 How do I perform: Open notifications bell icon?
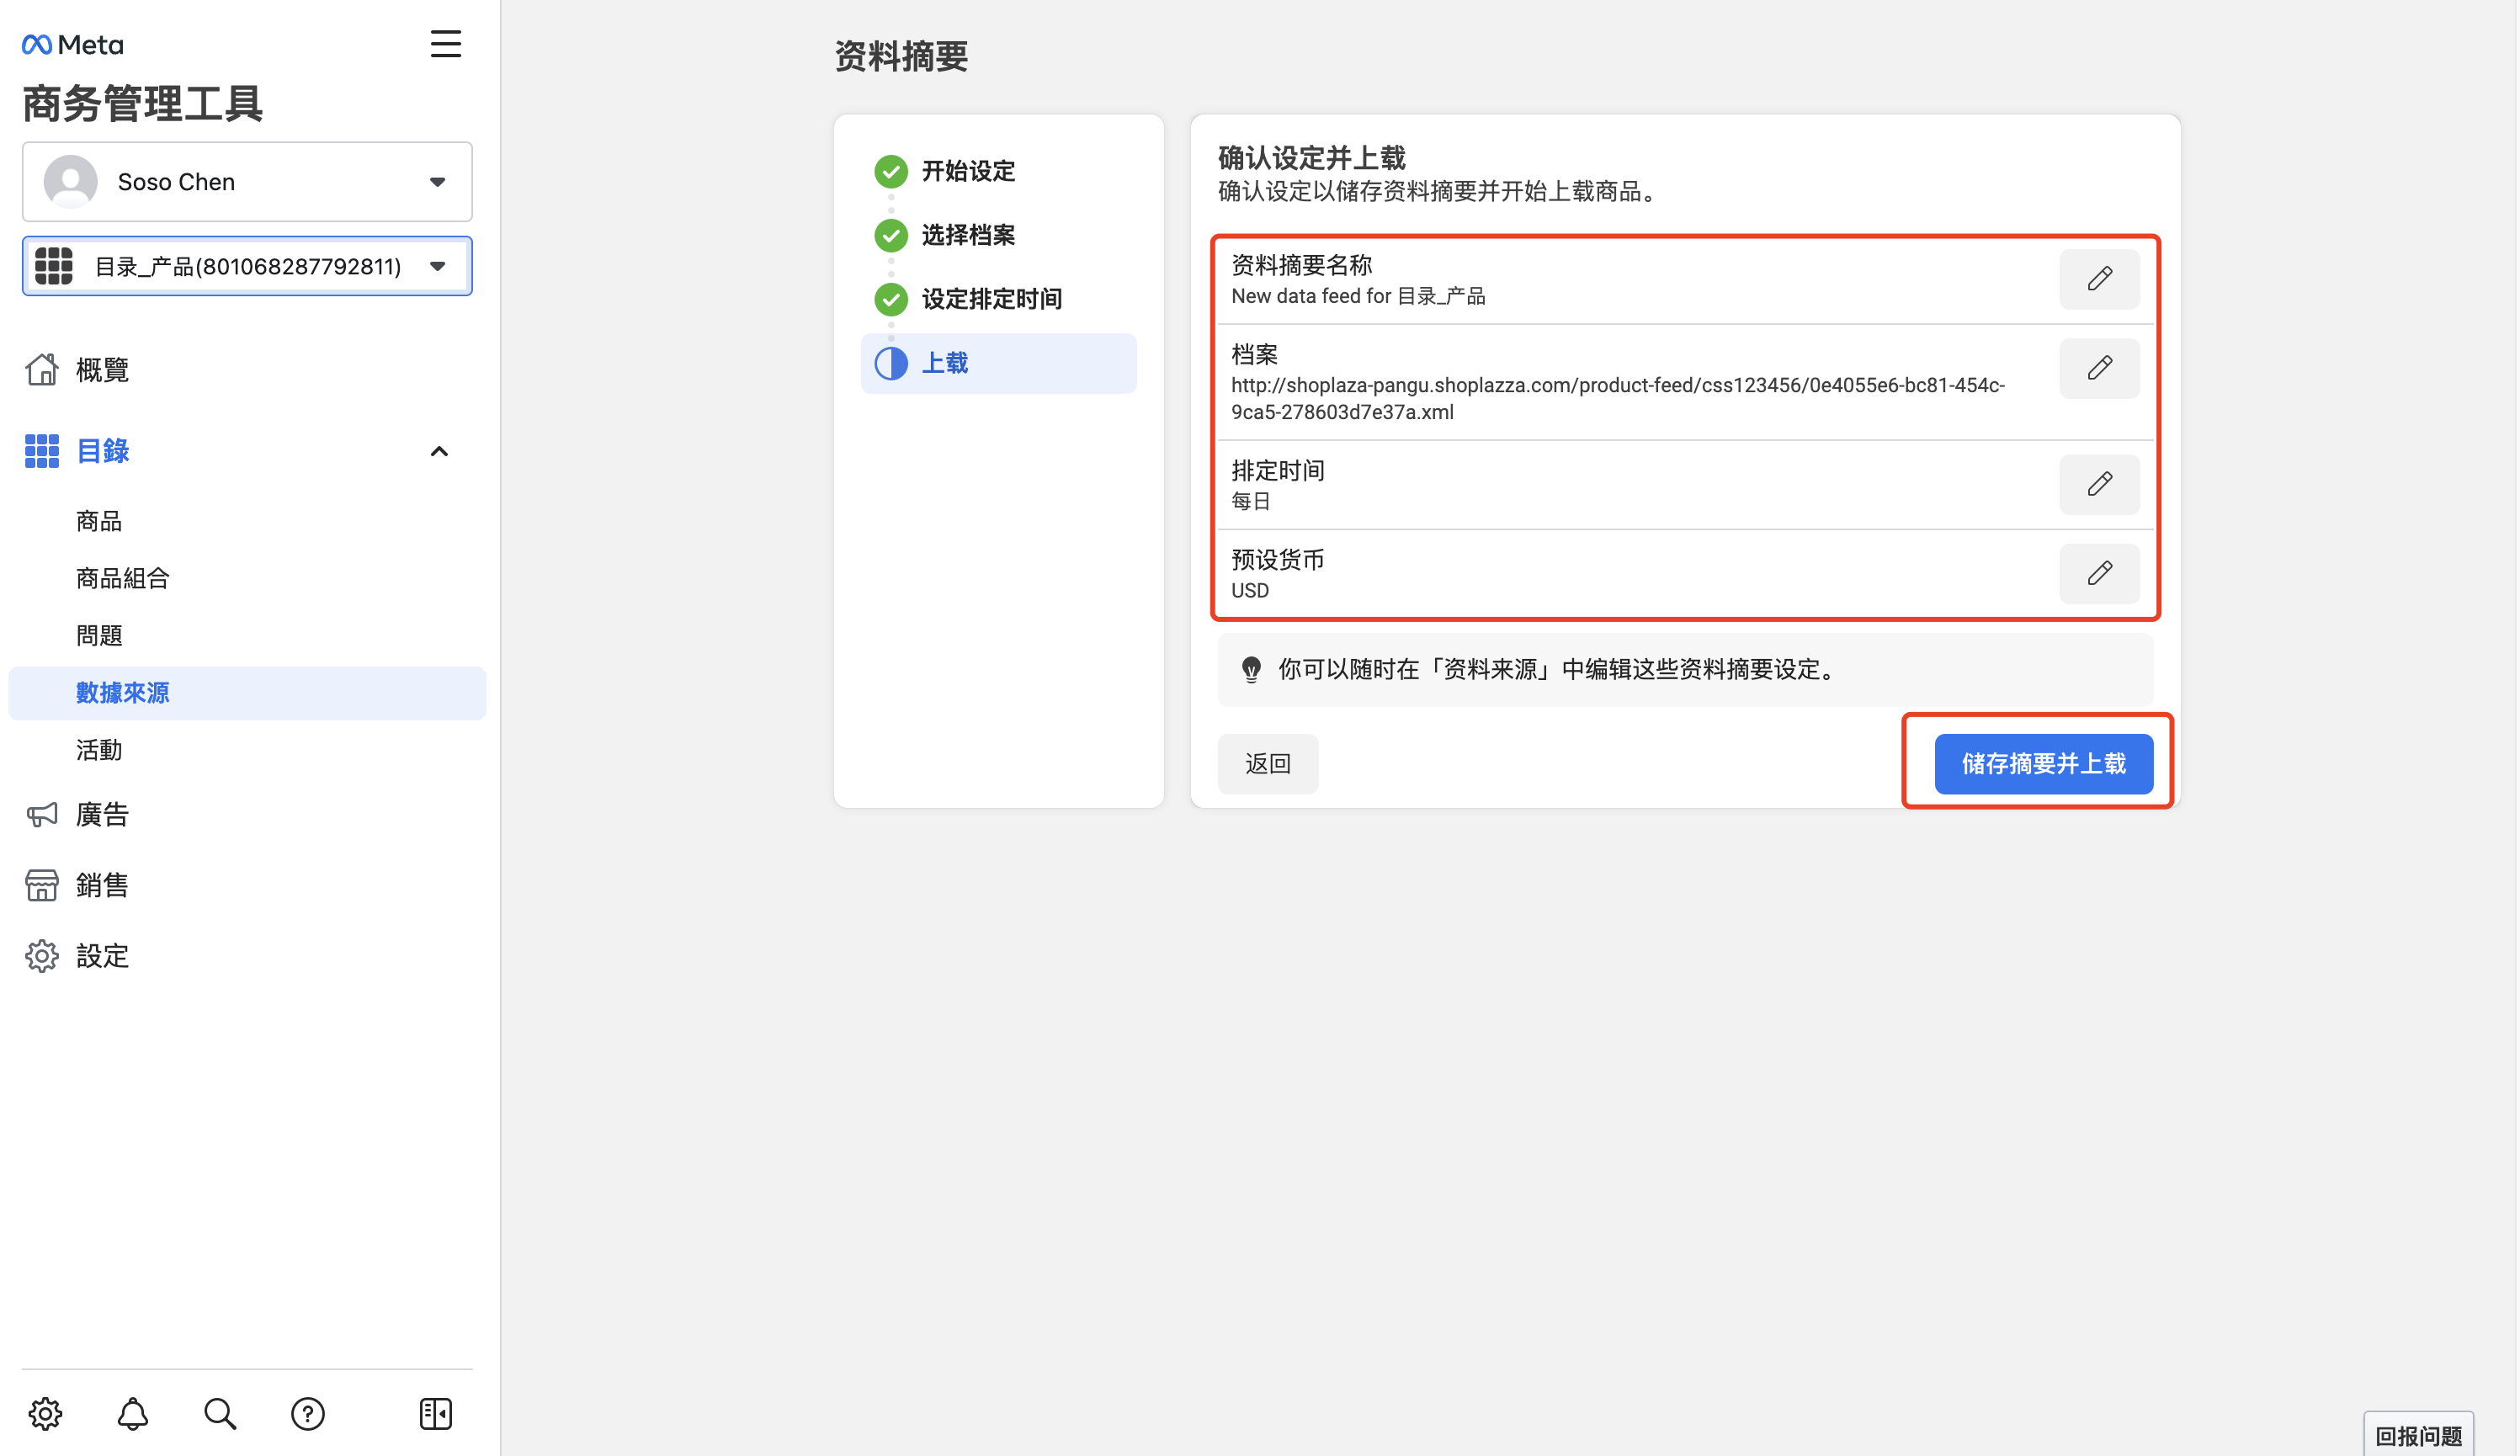pos(133,1413)
